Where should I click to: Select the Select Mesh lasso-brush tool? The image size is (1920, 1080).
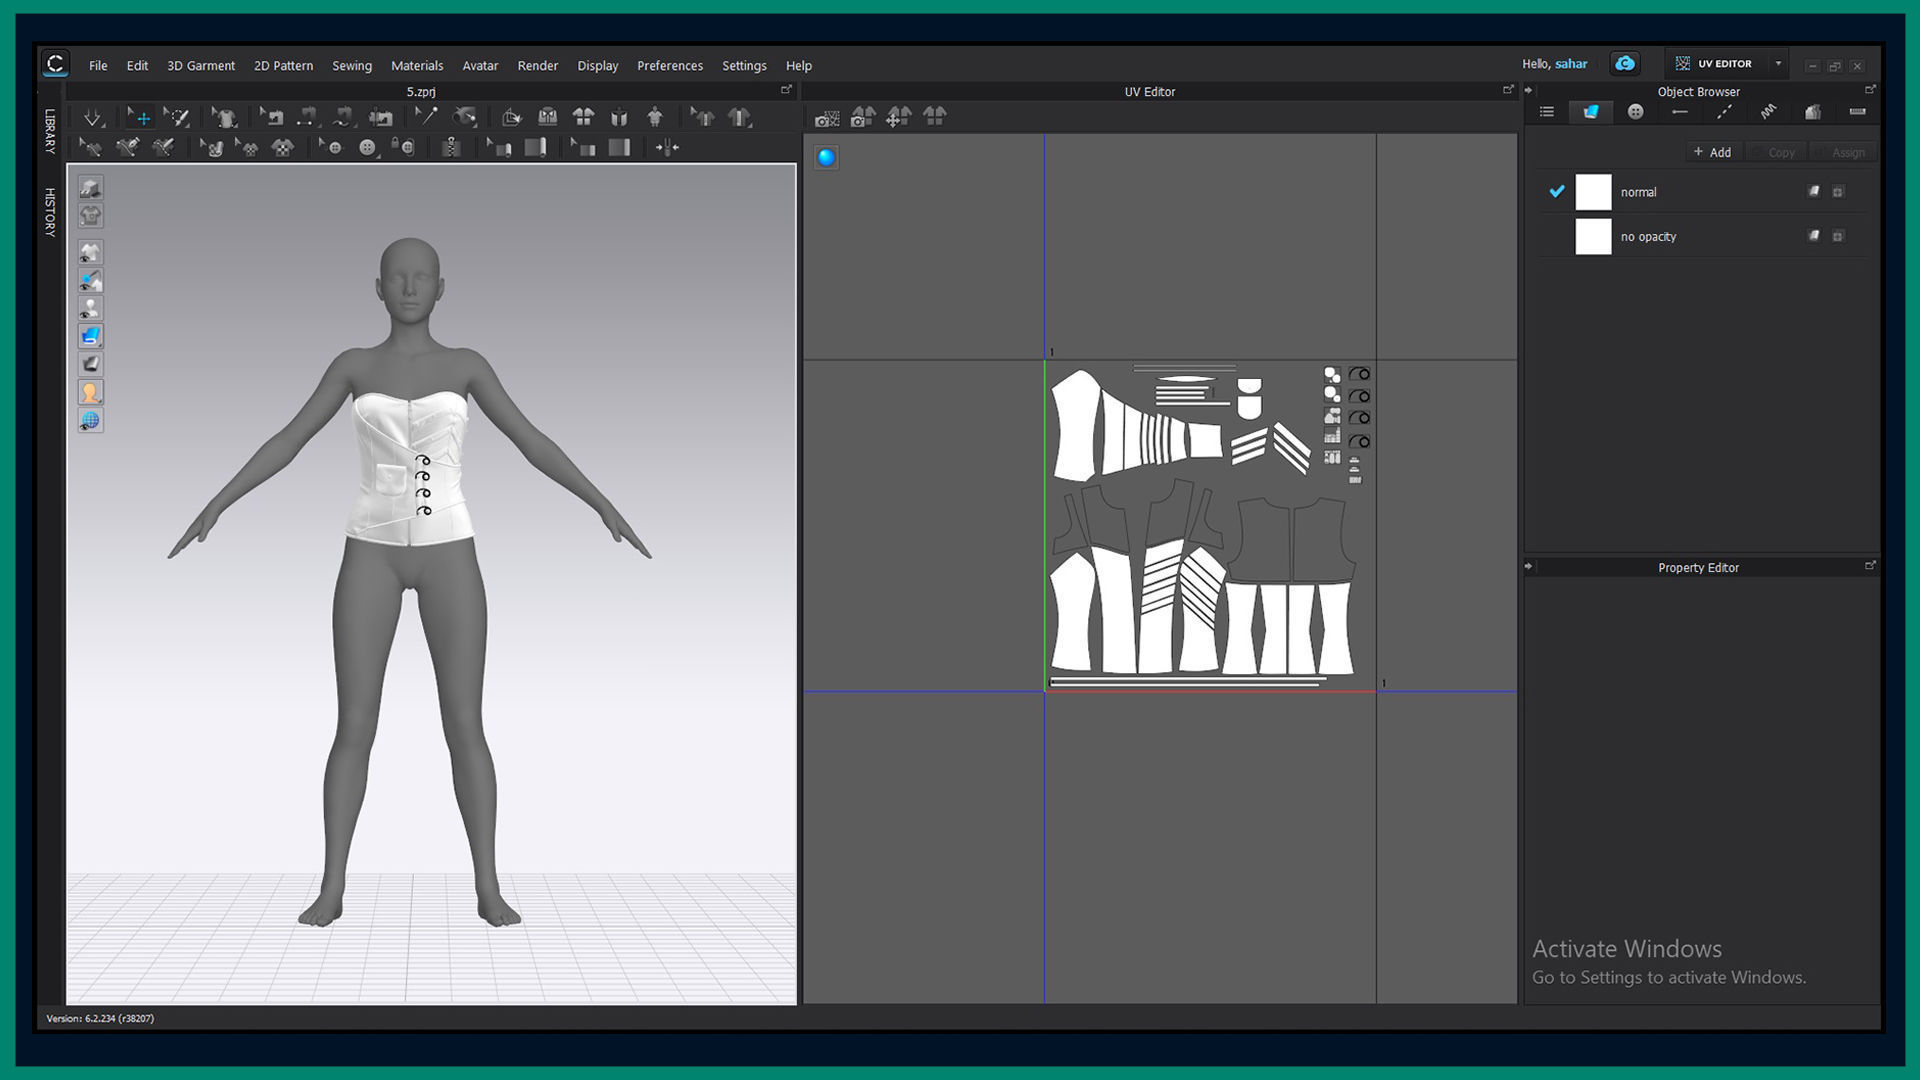pyautogui.click(x=177, y=117)
